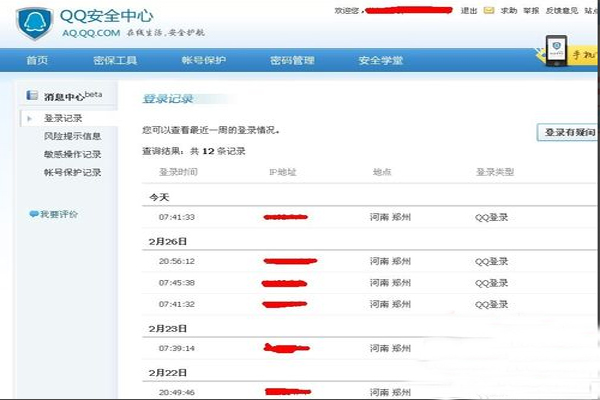
Task: Click the 今天 date group heading
Action: pyautogui.click(x=159, y=197)
